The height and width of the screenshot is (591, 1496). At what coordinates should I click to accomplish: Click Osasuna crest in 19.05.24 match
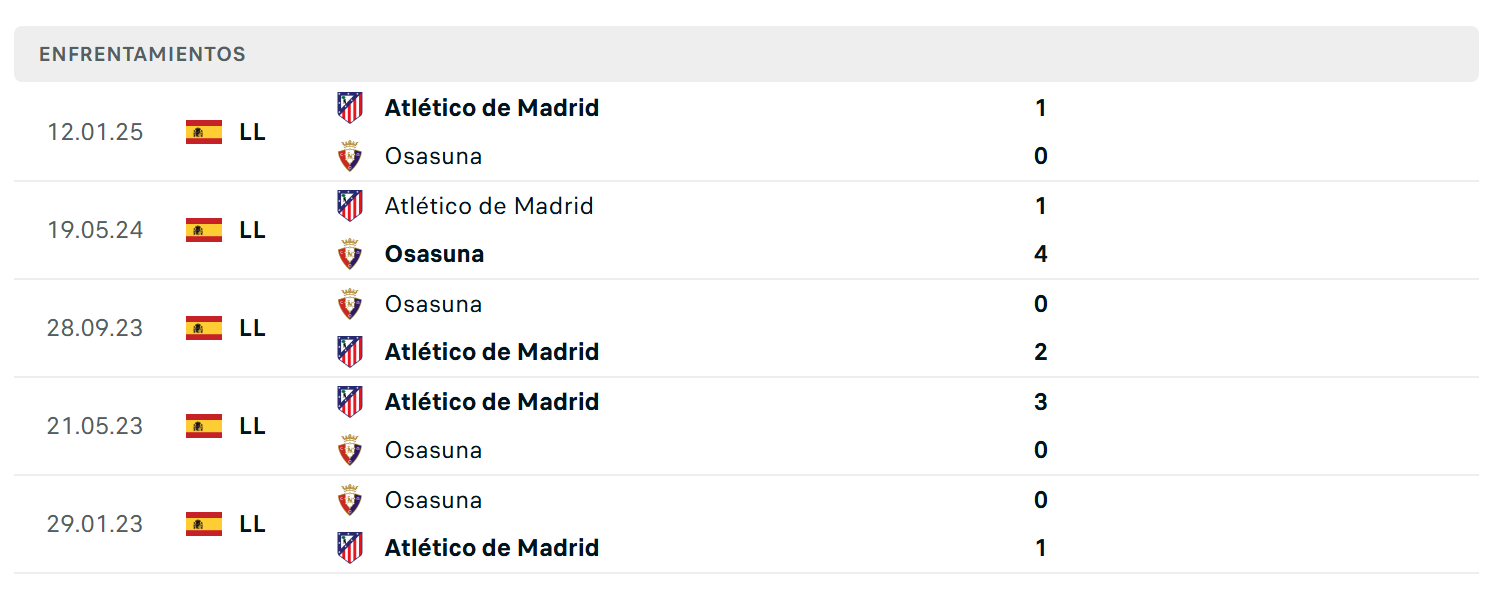(349, 254)
